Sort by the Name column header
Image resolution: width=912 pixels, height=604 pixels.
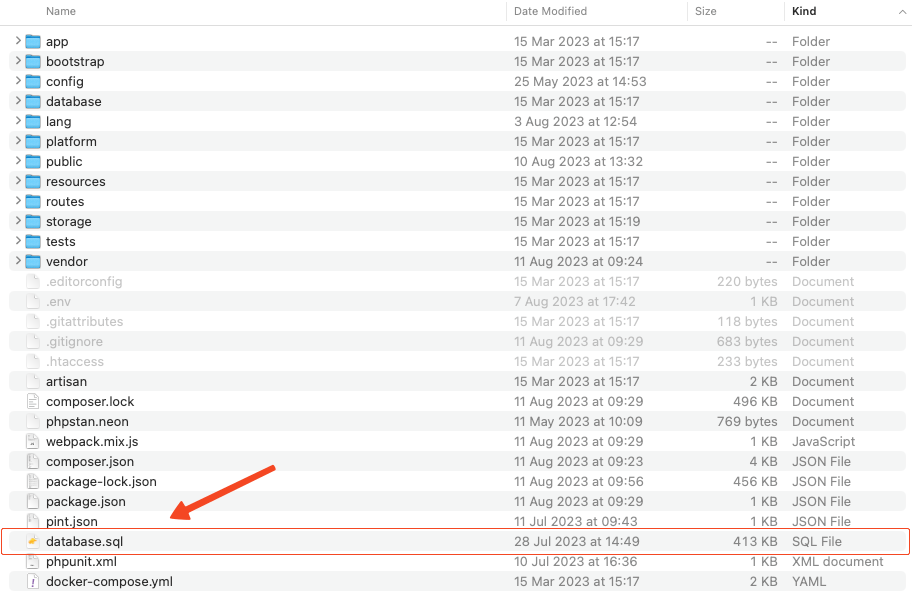(61, 11)
